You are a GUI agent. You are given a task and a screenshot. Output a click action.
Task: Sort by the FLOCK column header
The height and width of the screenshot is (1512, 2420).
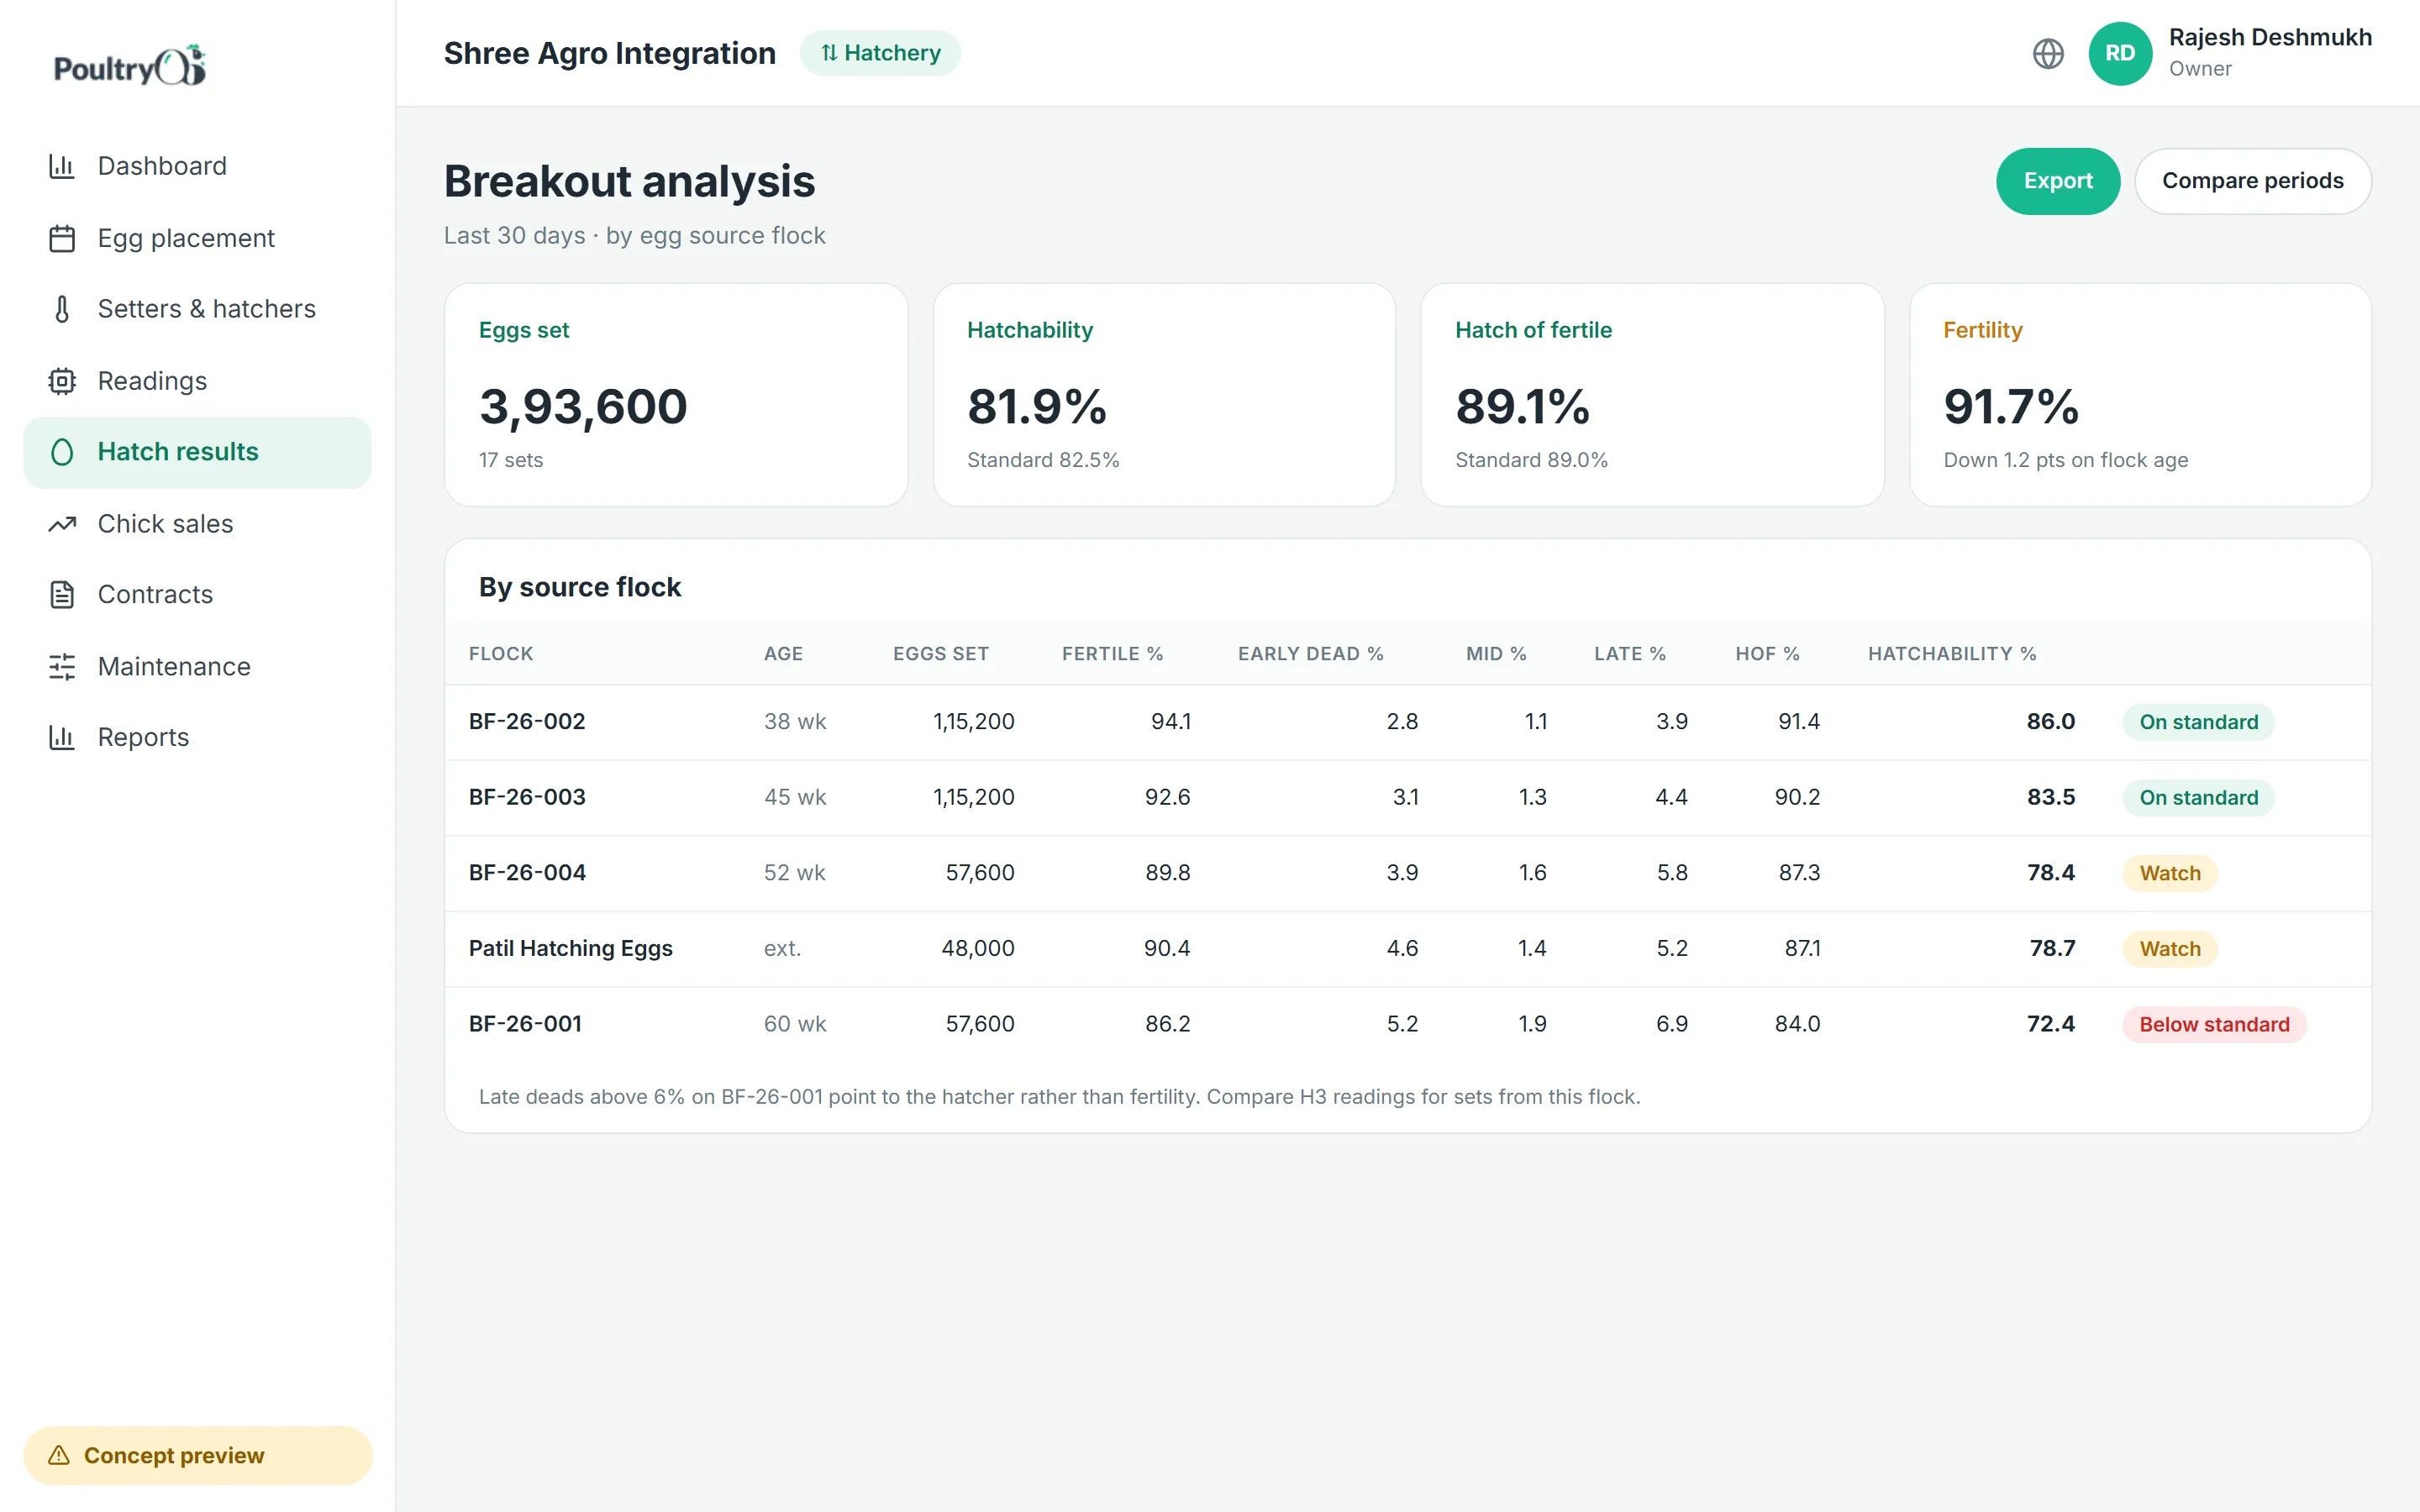tap(501, 654)
